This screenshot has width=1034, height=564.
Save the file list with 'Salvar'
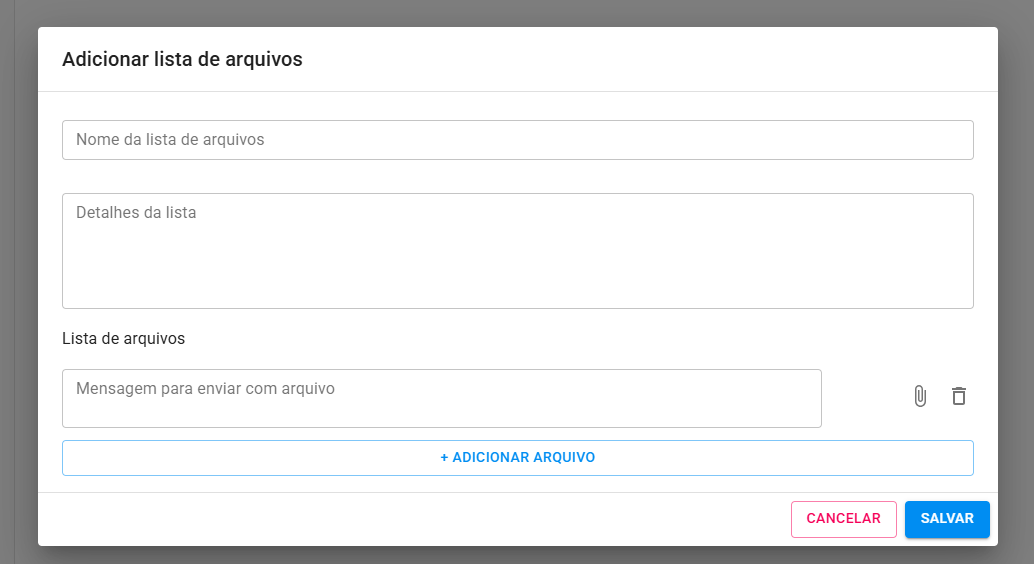[x=946, y=519]
